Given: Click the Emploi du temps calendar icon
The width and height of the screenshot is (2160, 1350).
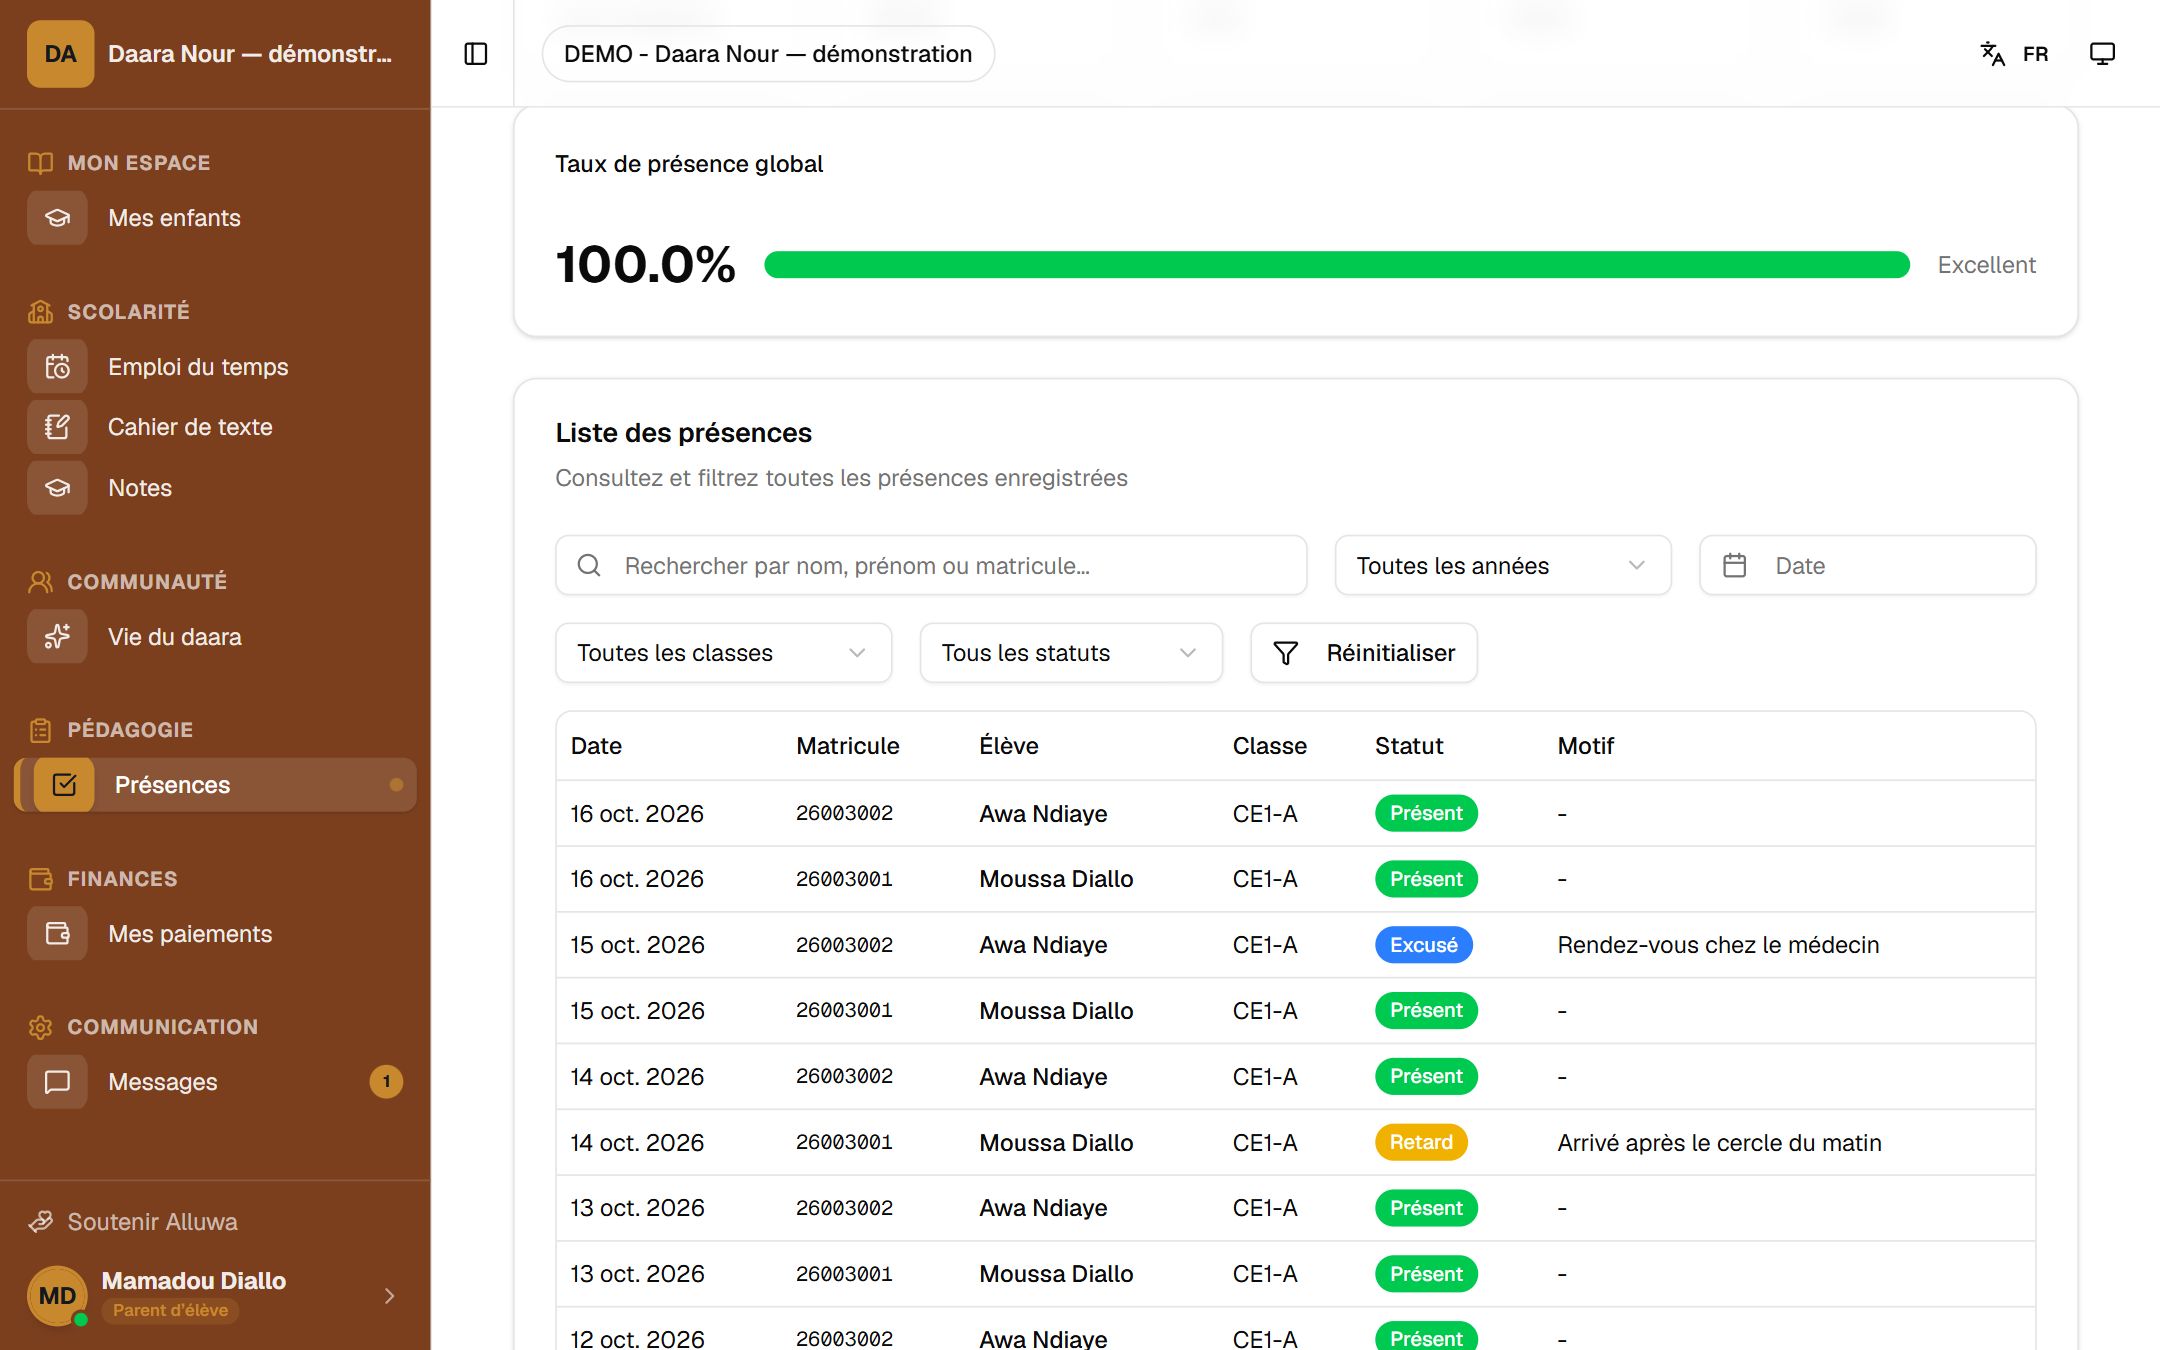Looking at the screenshot, I should tap(58, 367).
